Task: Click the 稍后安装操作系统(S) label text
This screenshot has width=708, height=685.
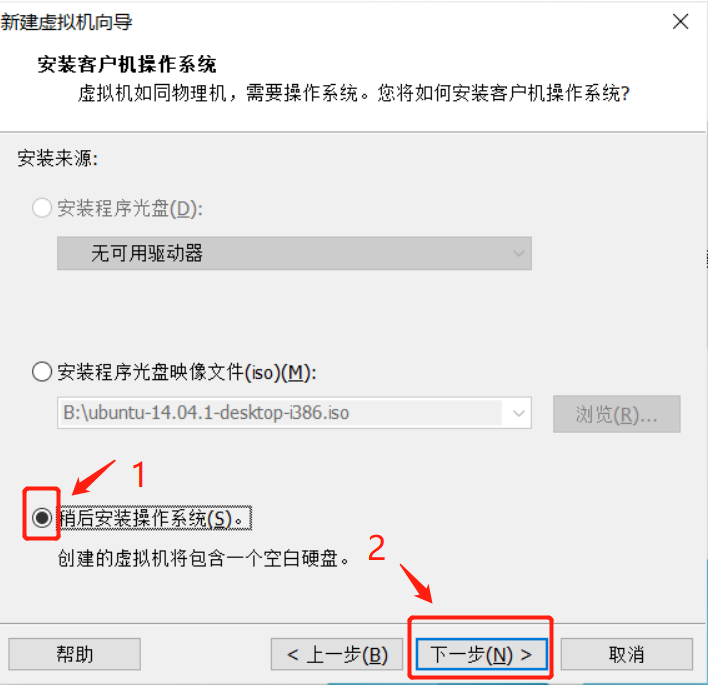Action: (155, 518)
